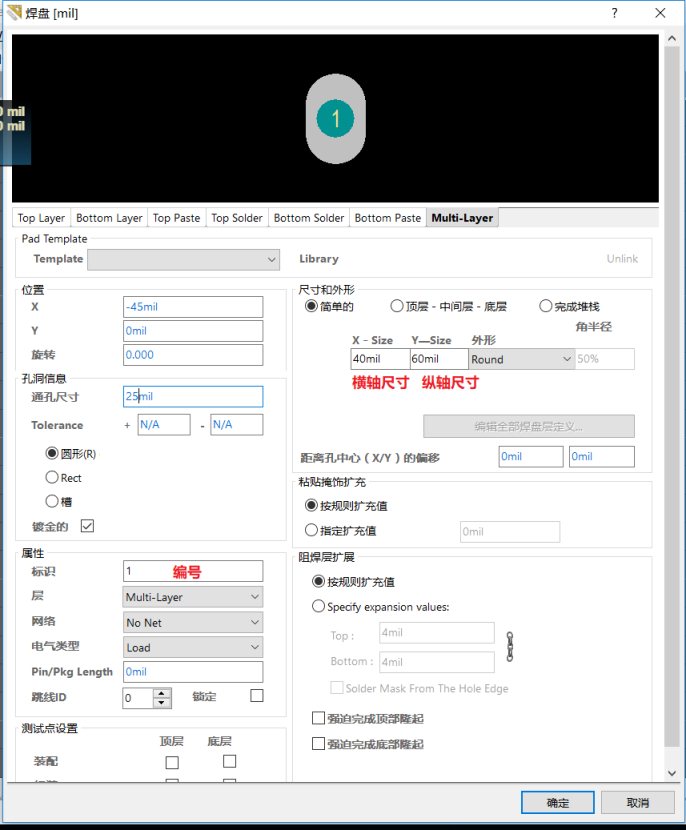
Task: Click the X-Size 40mil cell
Action: (x=380, y=359)
